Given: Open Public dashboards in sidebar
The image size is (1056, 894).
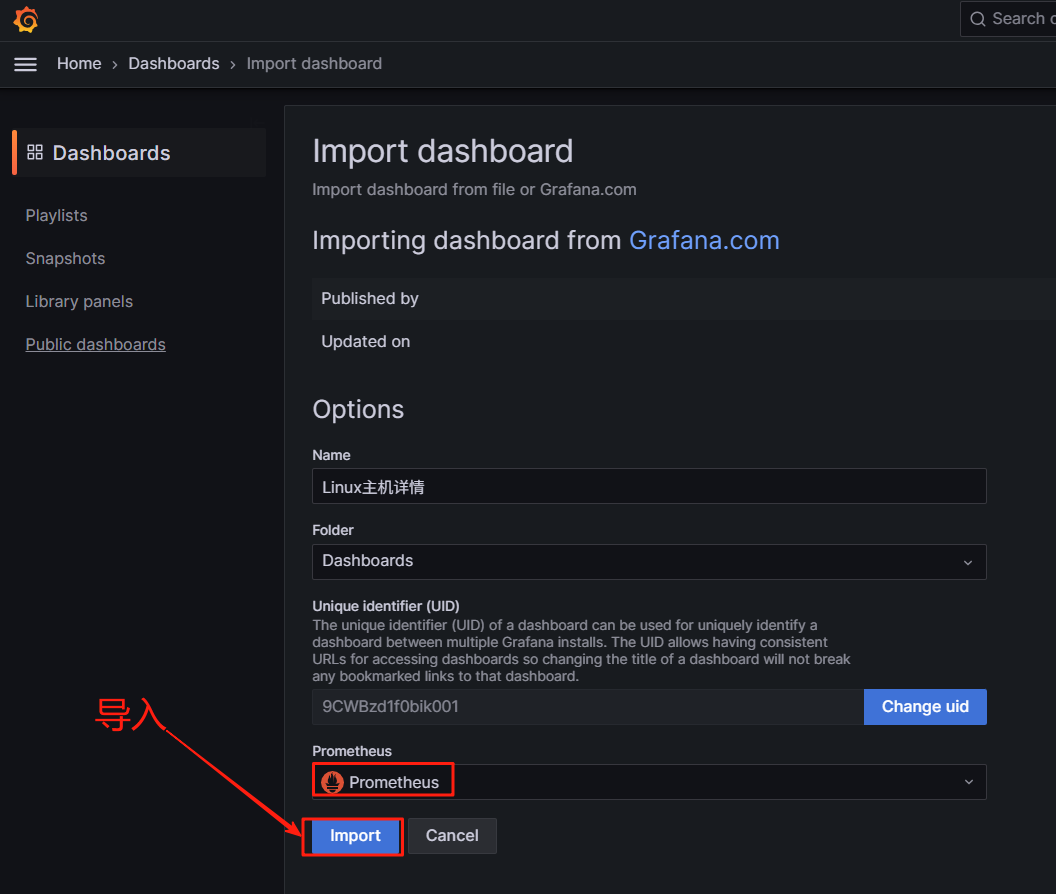Looking at the screenshot, I should pyautogui.click(x=96, y=344).
